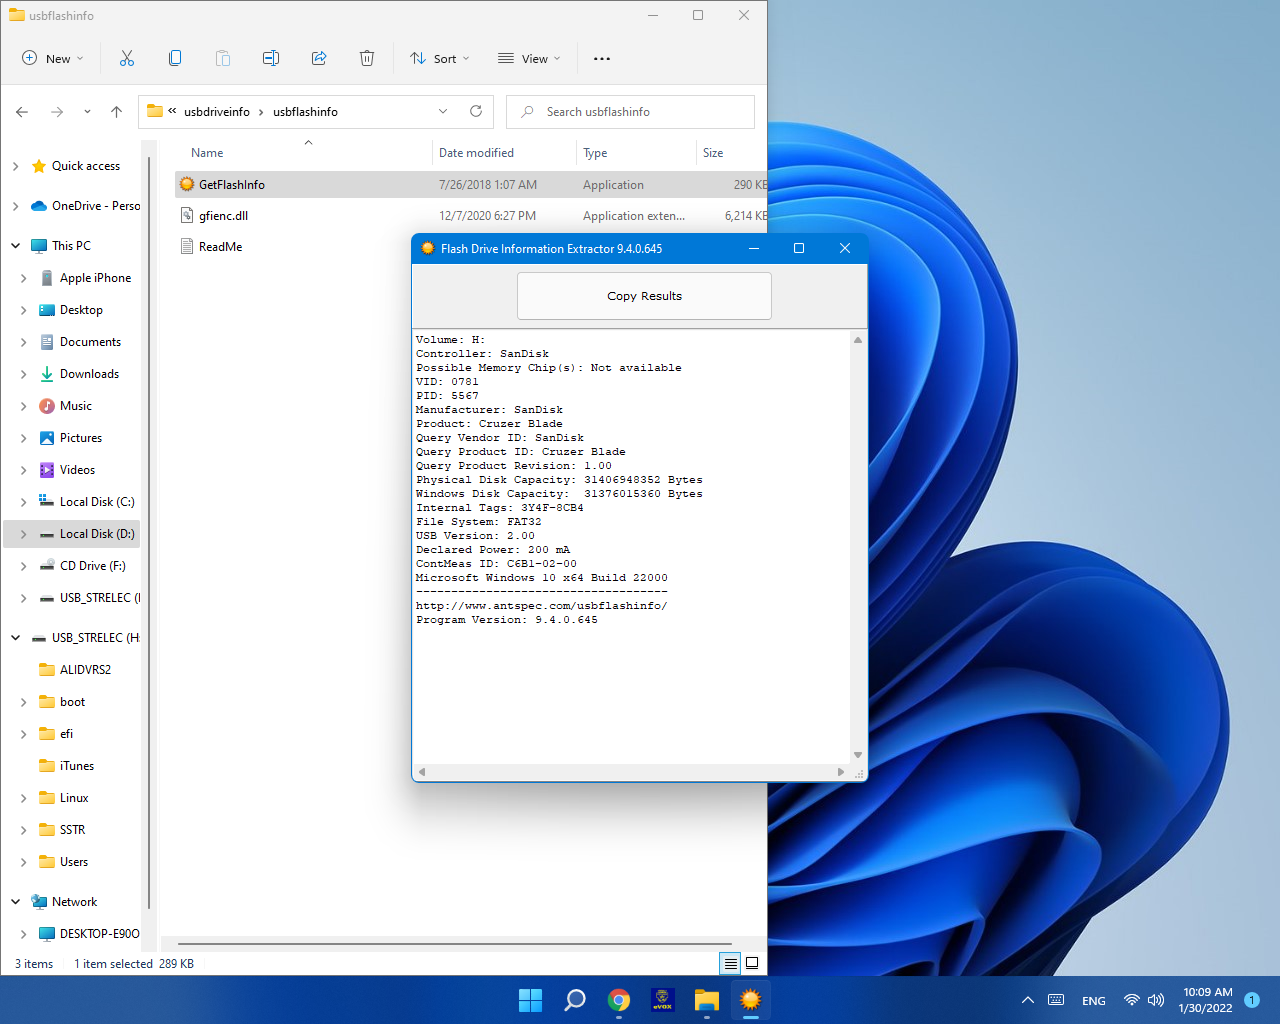Select the GetFlashInfo application file
Screen dimensions: 1280x1024
click(x=471, y=184)
